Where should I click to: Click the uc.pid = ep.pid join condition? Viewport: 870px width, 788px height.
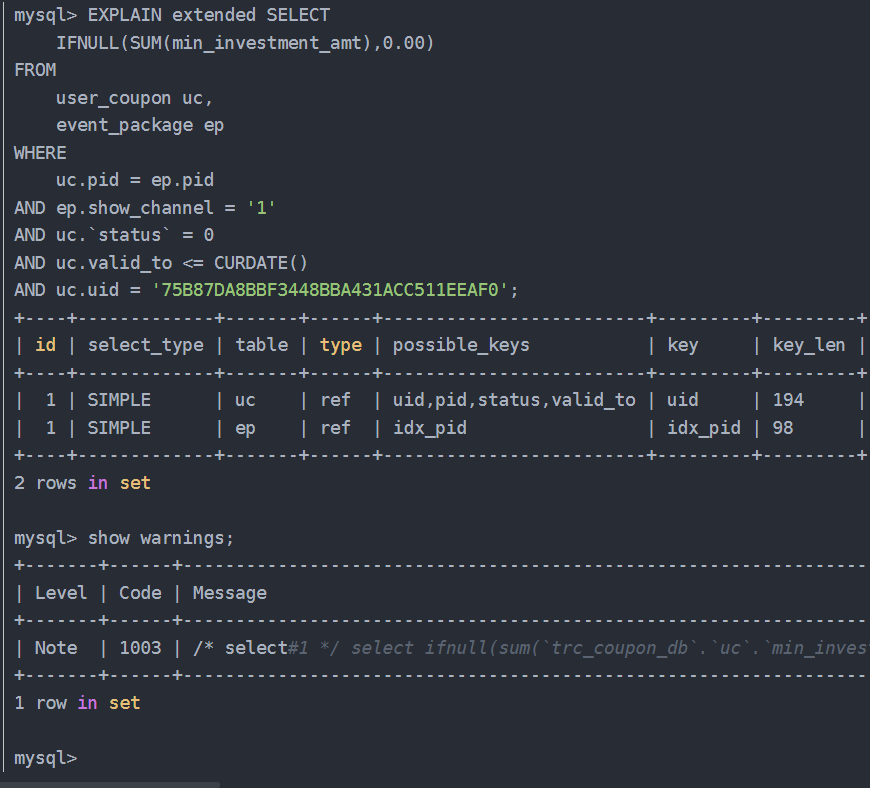pyautogui.click(x=135, y=180)
